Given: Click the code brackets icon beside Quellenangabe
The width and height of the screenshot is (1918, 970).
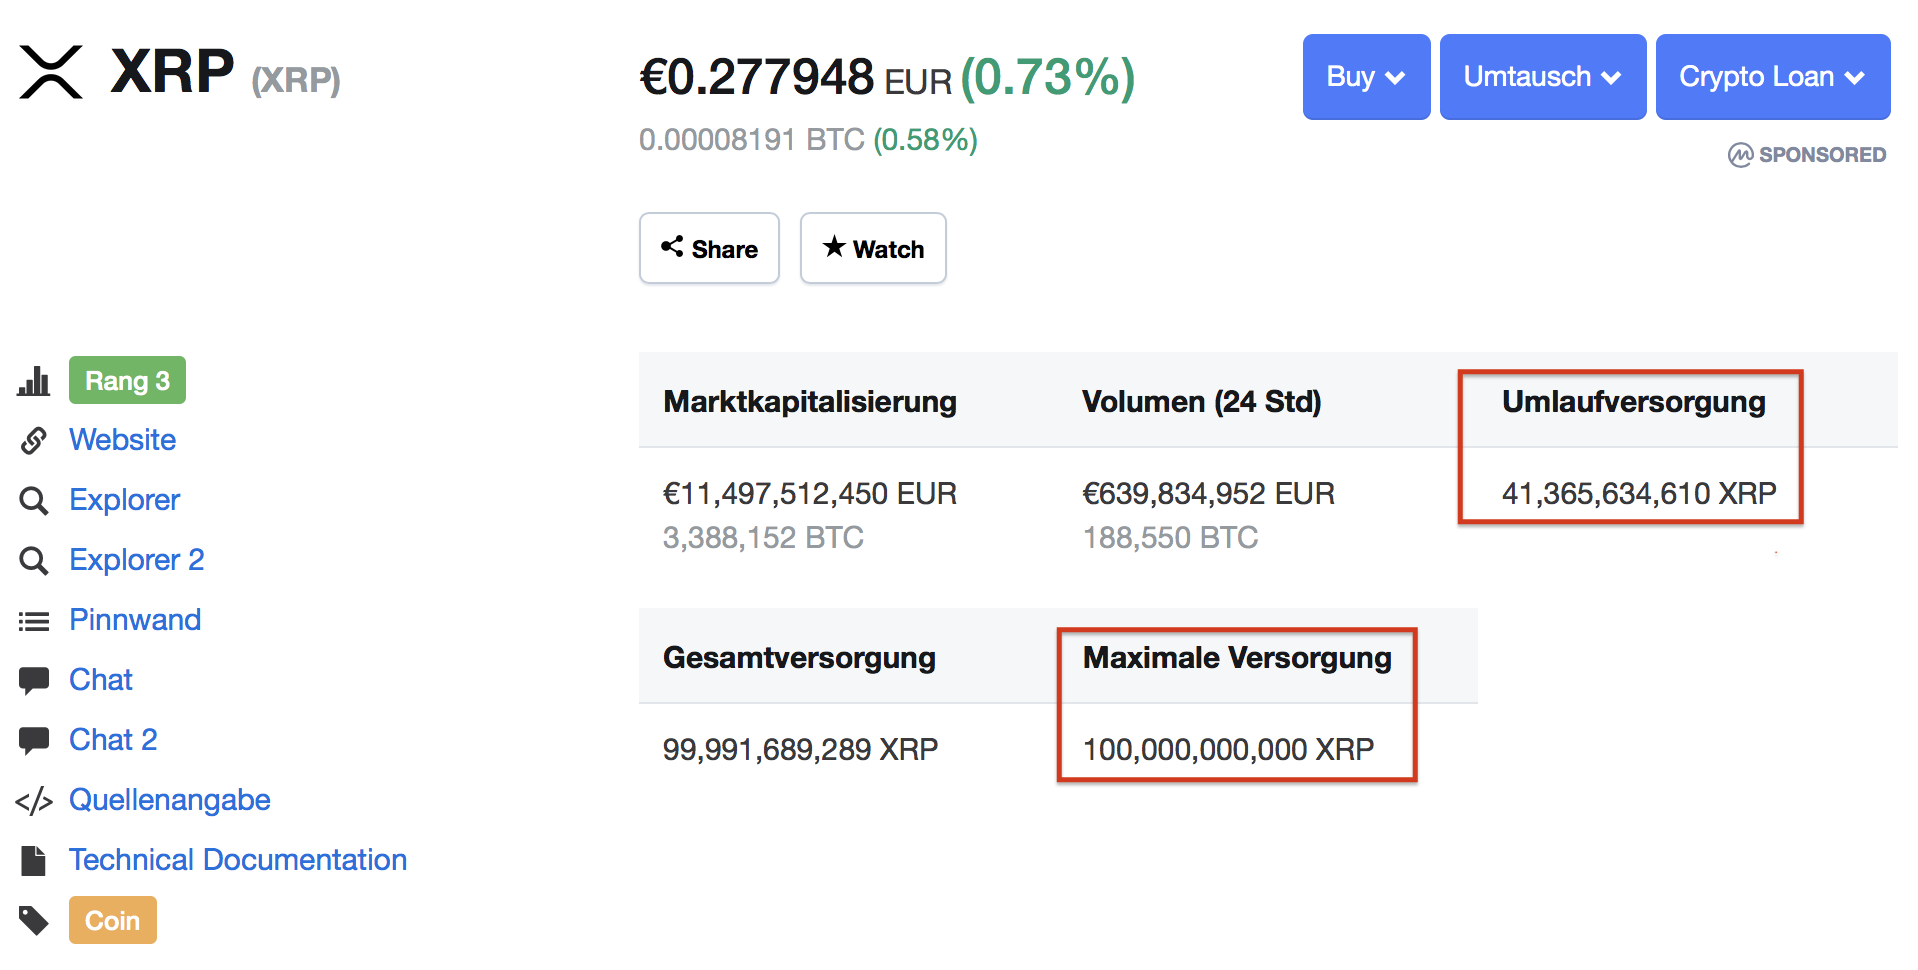Looking at the screenshot, I should point(33,801).
